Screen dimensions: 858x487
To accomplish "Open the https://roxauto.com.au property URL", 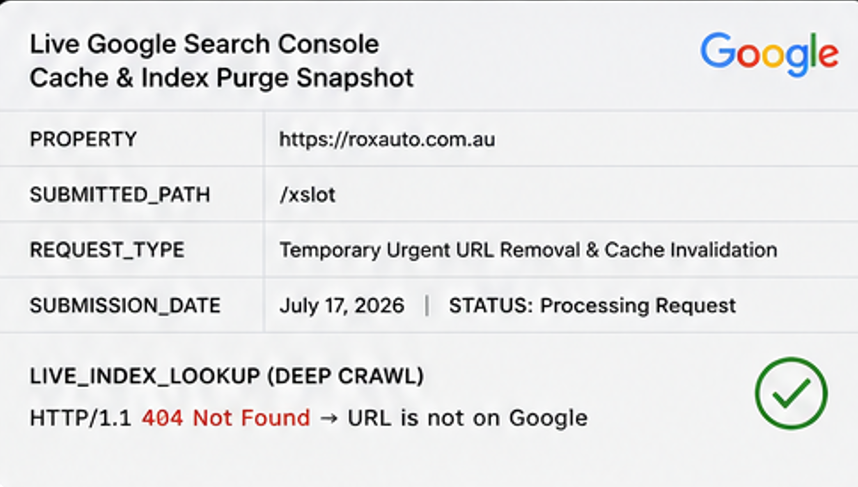I will click(387, 139).
